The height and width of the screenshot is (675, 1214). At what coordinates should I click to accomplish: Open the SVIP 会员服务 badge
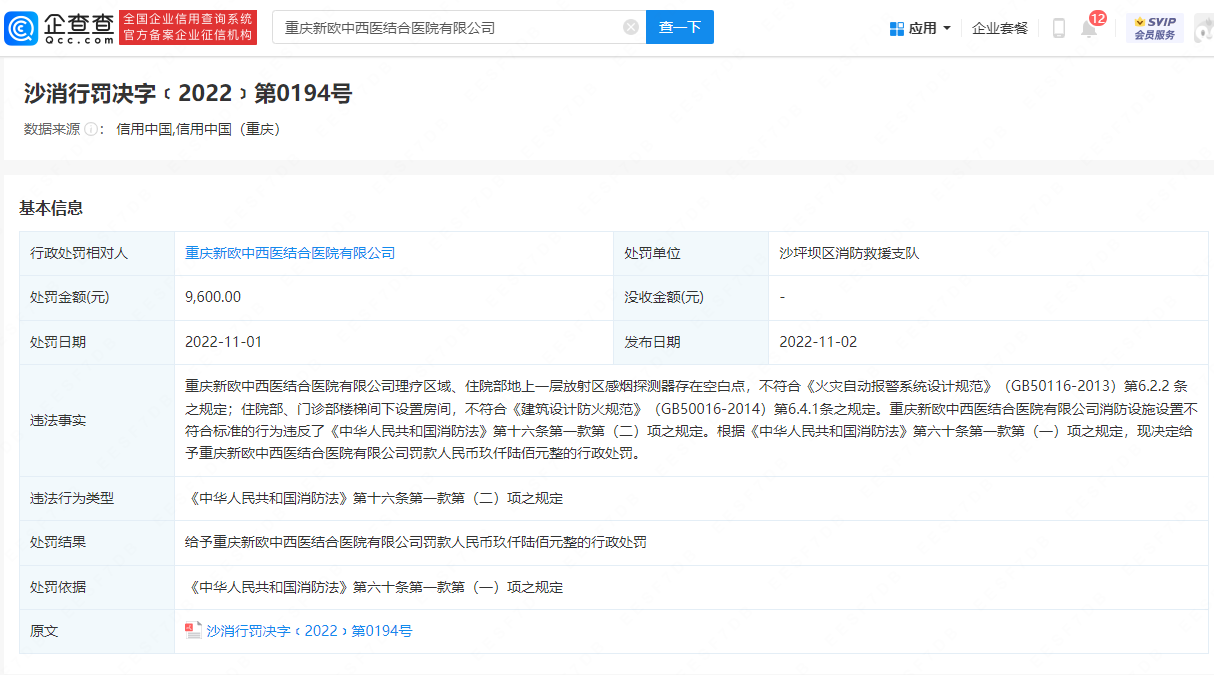[1155, 28]
